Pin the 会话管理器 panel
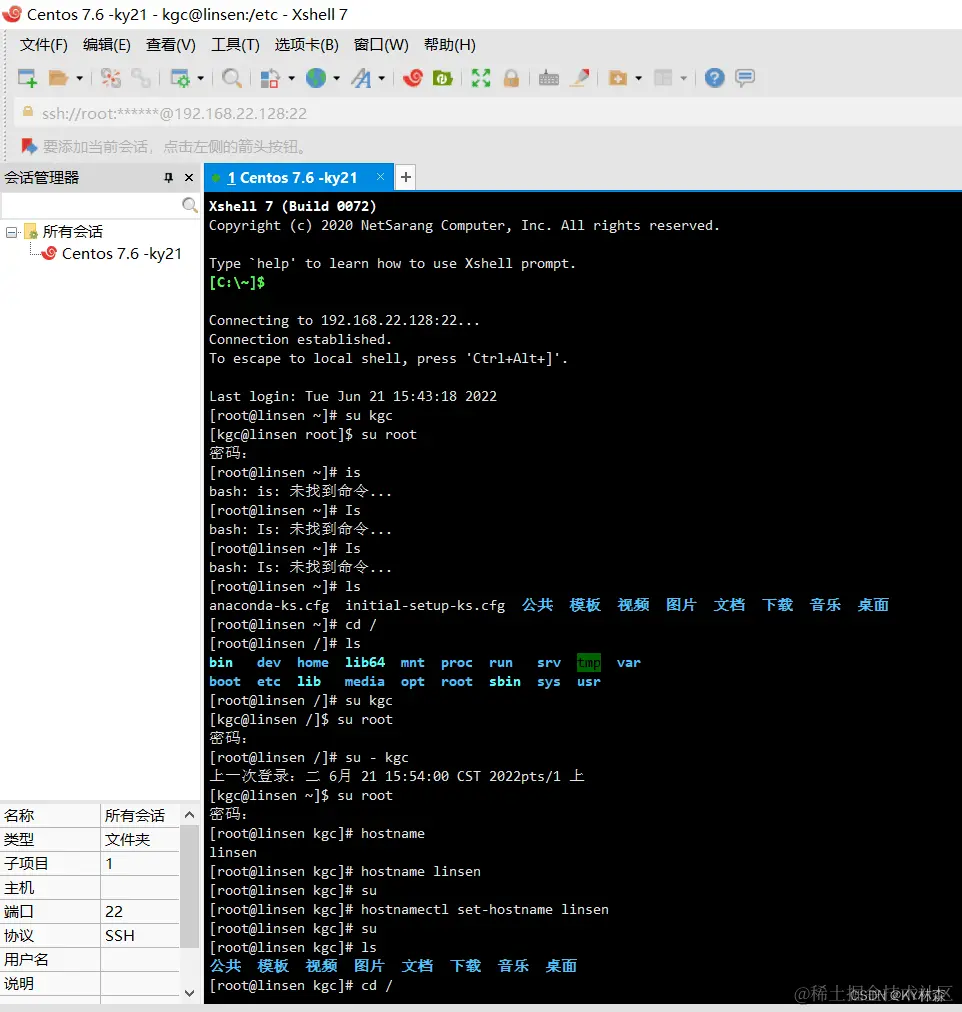The height and width of the screenshot is (1012, 962). (168, 177)
